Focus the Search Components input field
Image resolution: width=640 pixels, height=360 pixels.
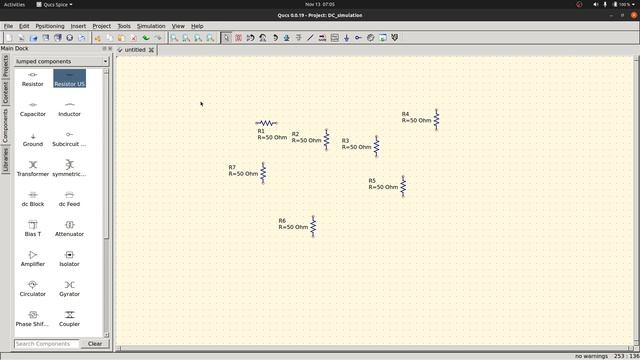(47, 344)
